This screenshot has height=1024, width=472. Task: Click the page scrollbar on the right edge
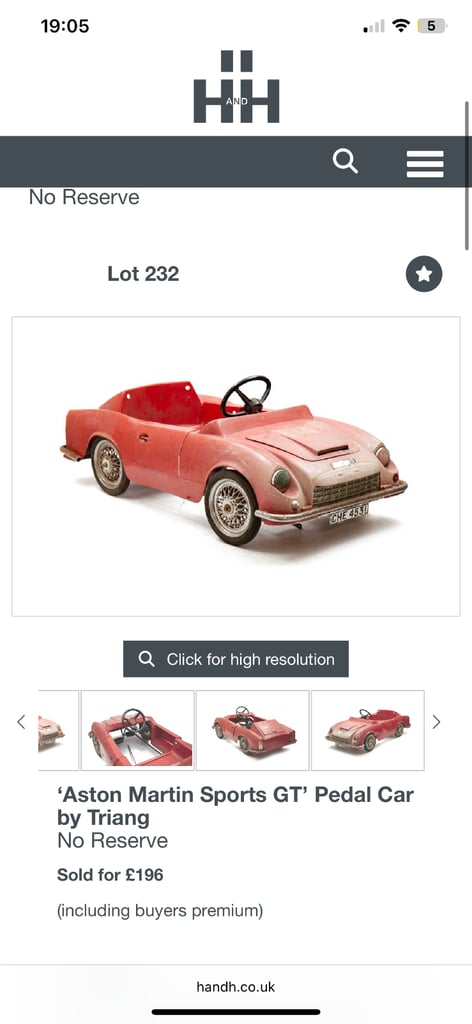pos(467,175)
